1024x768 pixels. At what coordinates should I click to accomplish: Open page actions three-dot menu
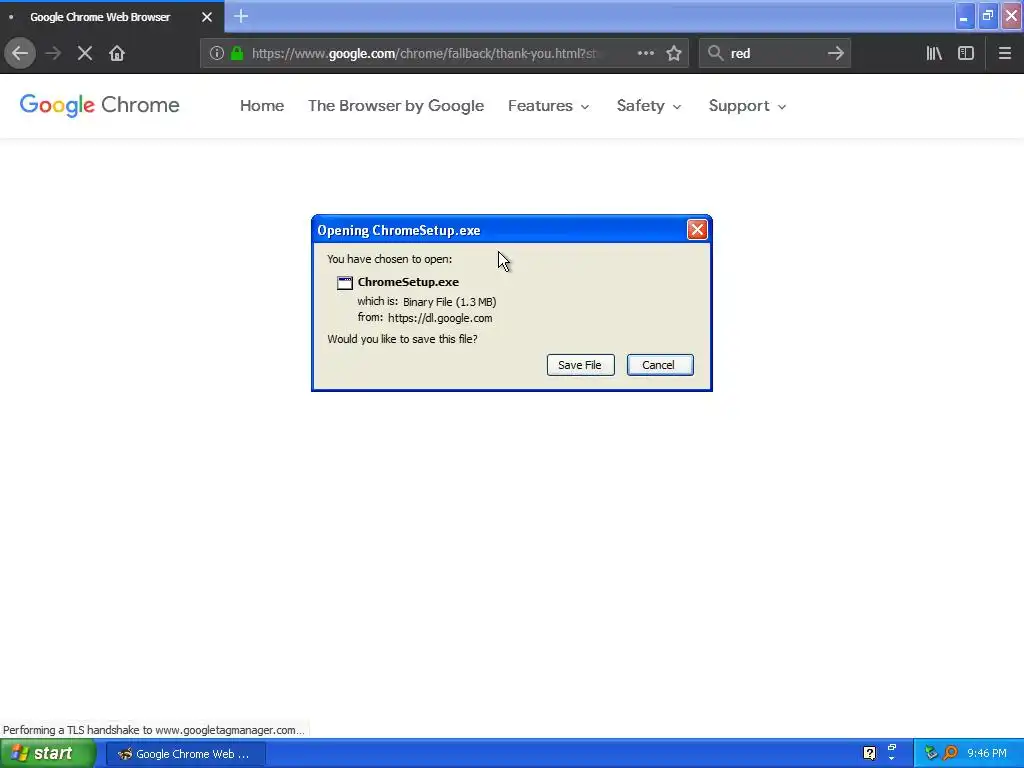(x=645, y=53)
